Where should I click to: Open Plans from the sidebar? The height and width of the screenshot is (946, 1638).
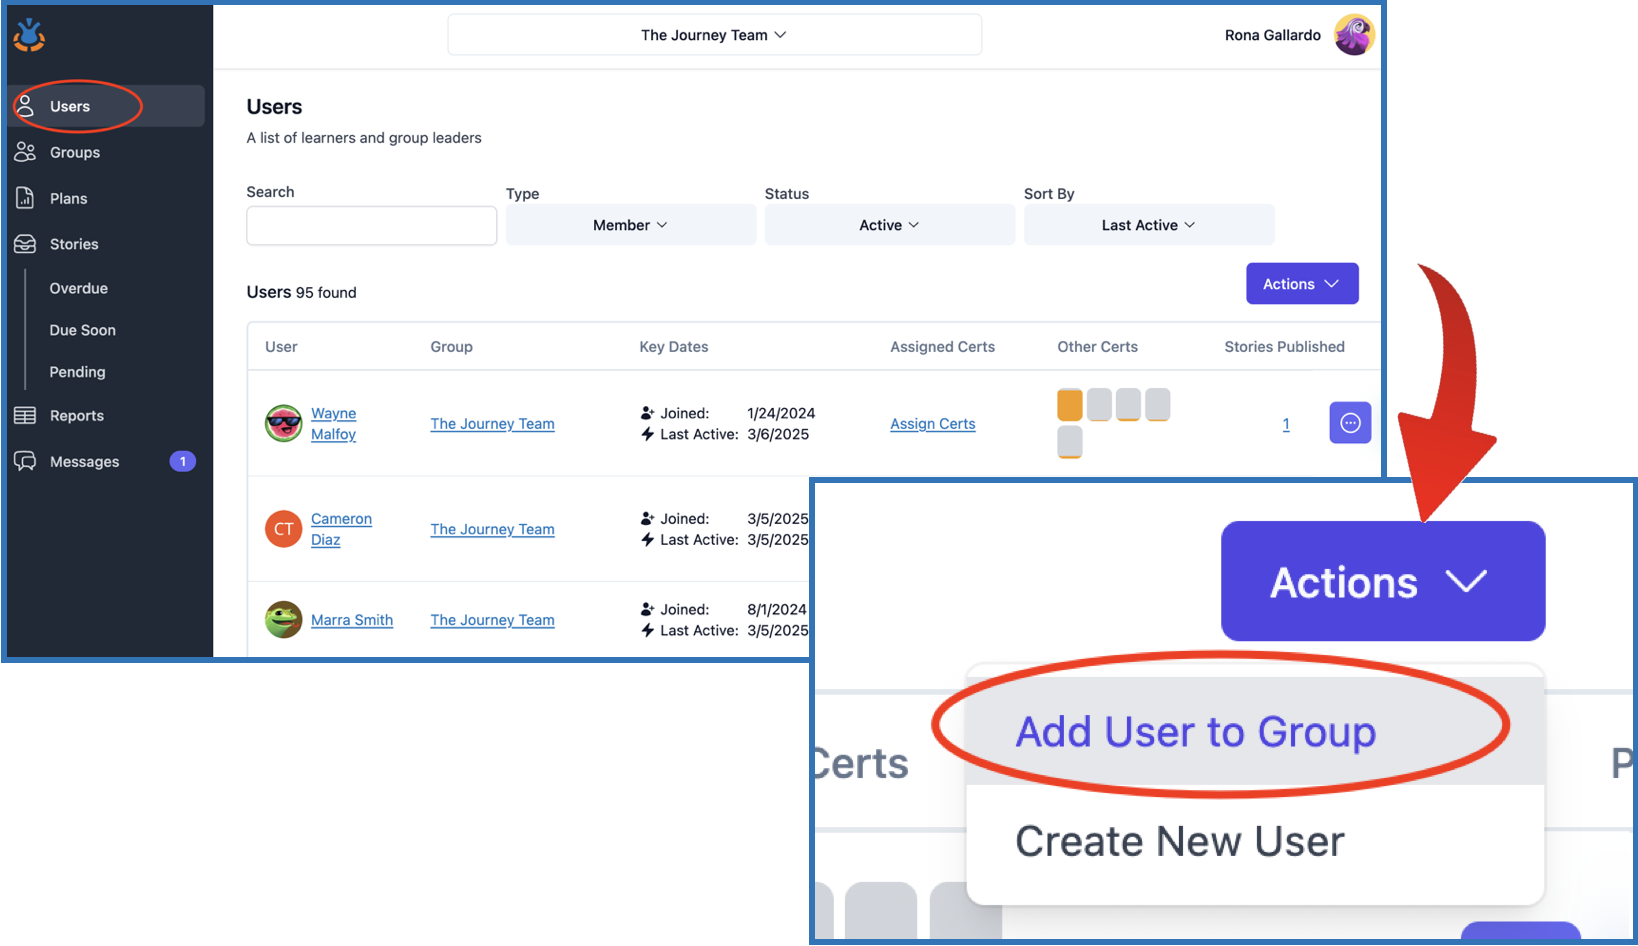click(x=68, y=198)
